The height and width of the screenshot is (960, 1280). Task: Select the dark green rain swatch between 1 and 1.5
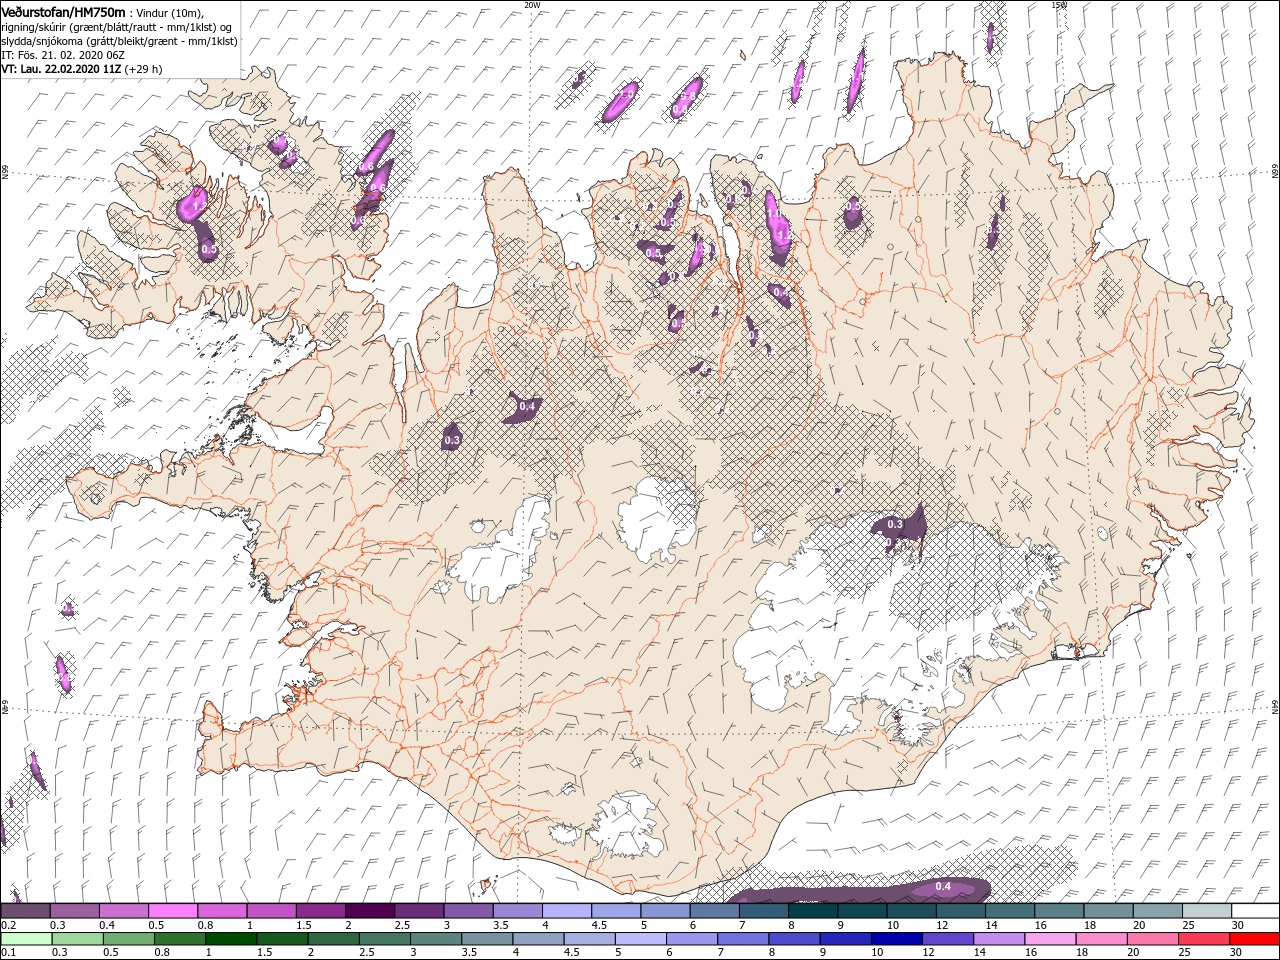(231, 939)
